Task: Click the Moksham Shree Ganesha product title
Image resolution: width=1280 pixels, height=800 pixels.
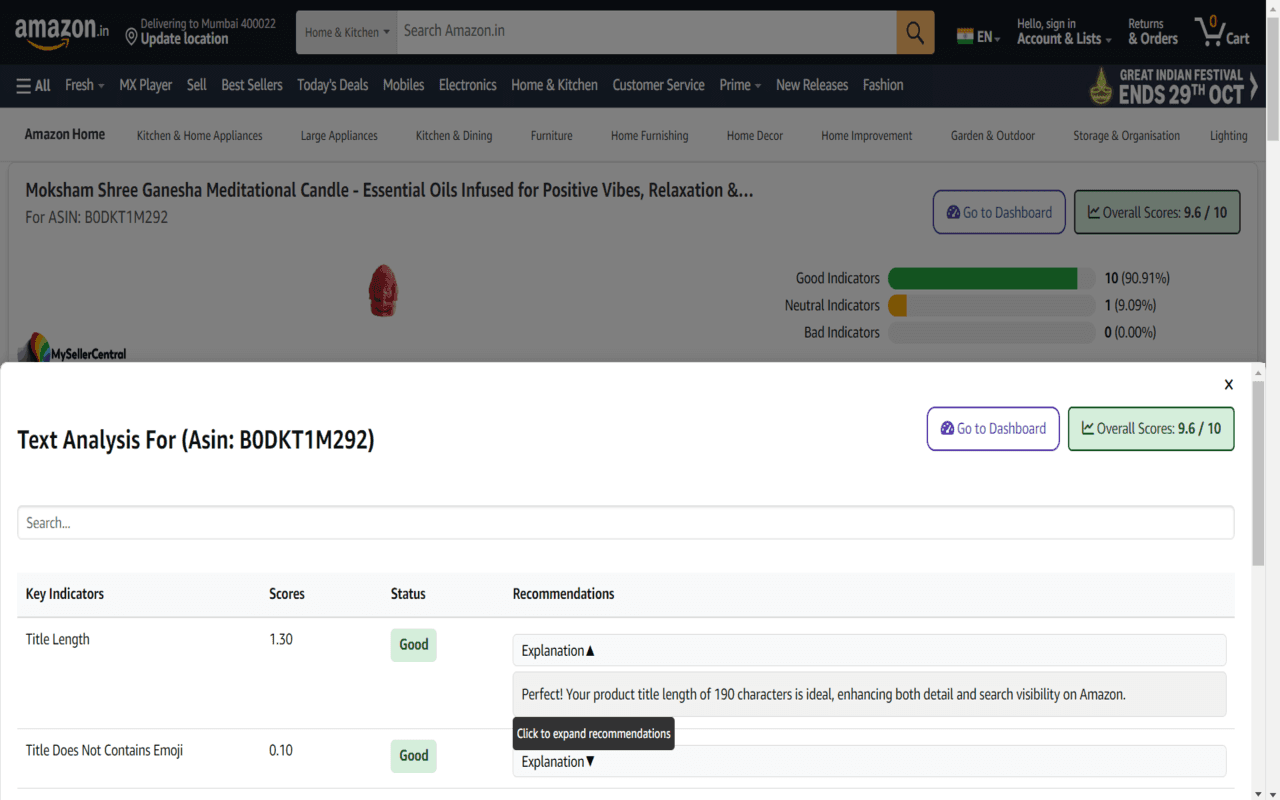Action: click(x=389, y=190)
